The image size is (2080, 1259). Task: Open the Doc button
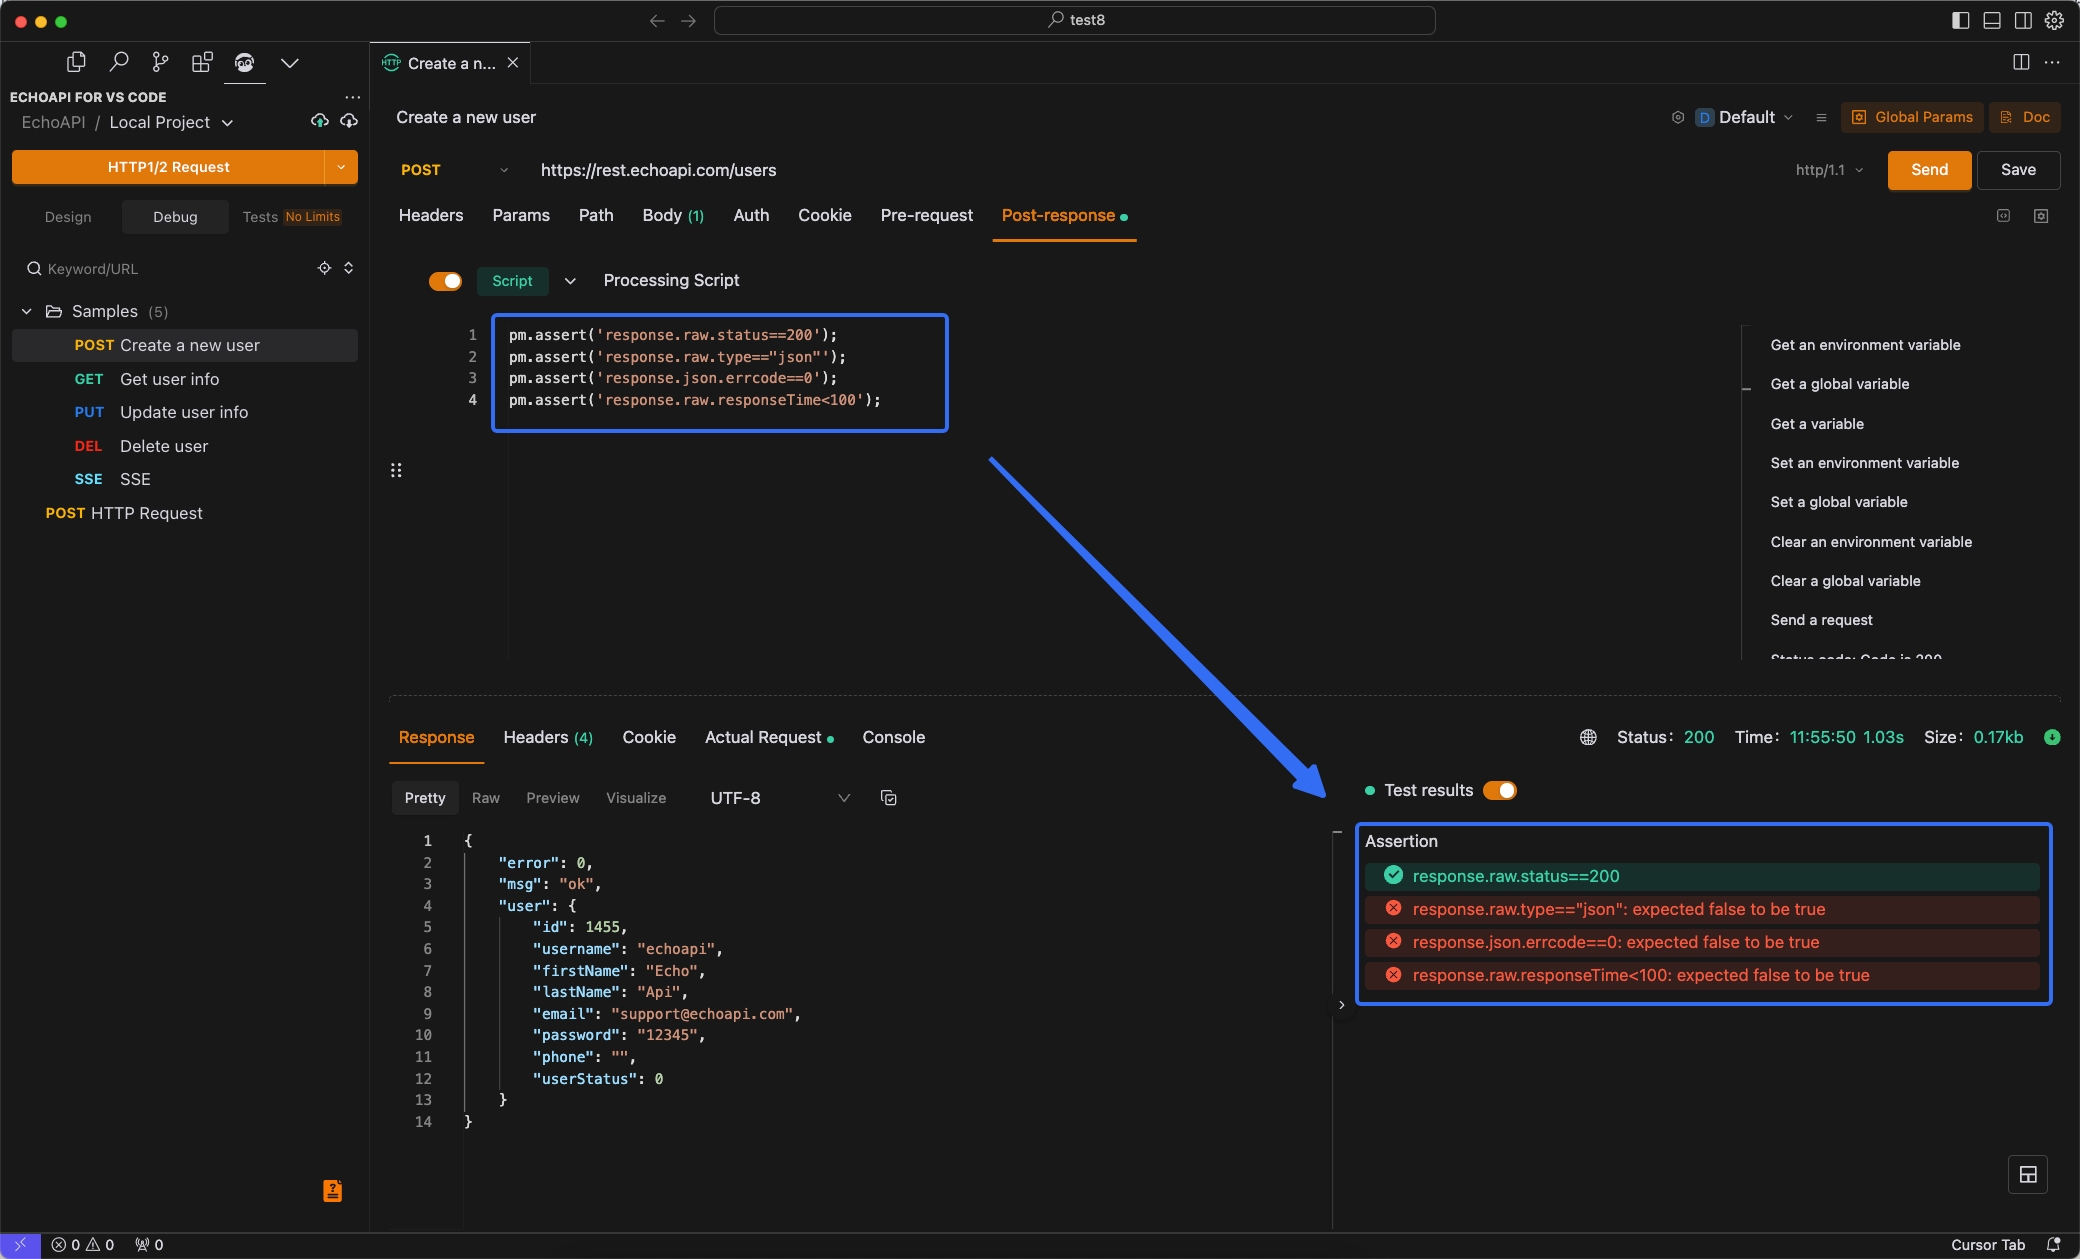pyautogui.click(x=2024, y=117)
